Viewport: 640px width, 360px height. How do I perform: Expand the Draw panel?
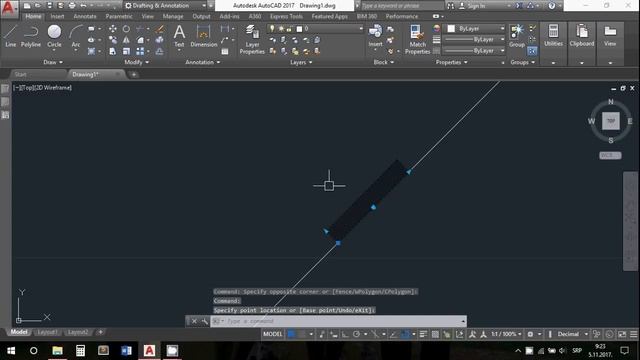coord(53,62)
